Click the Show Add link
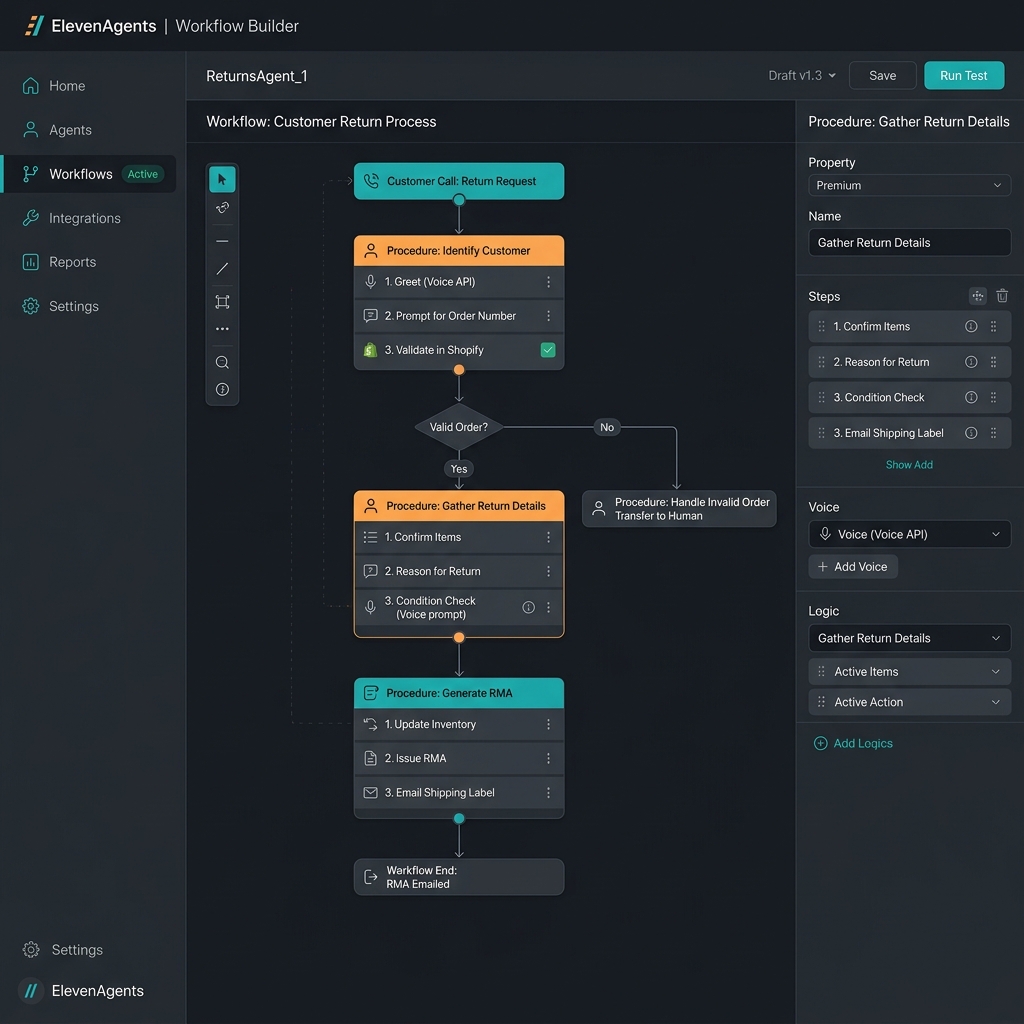 909,465
